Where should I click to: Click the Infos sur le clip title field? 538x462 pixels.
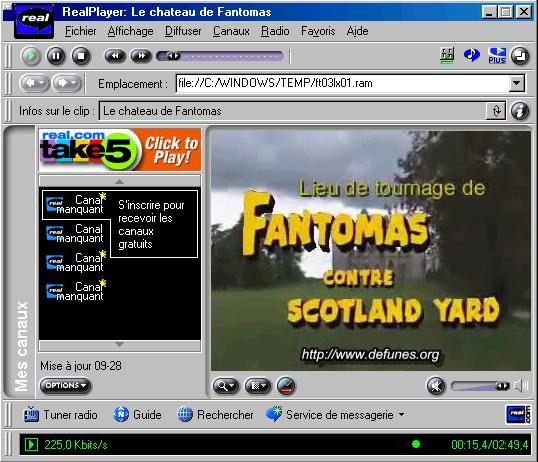(293, 111)
